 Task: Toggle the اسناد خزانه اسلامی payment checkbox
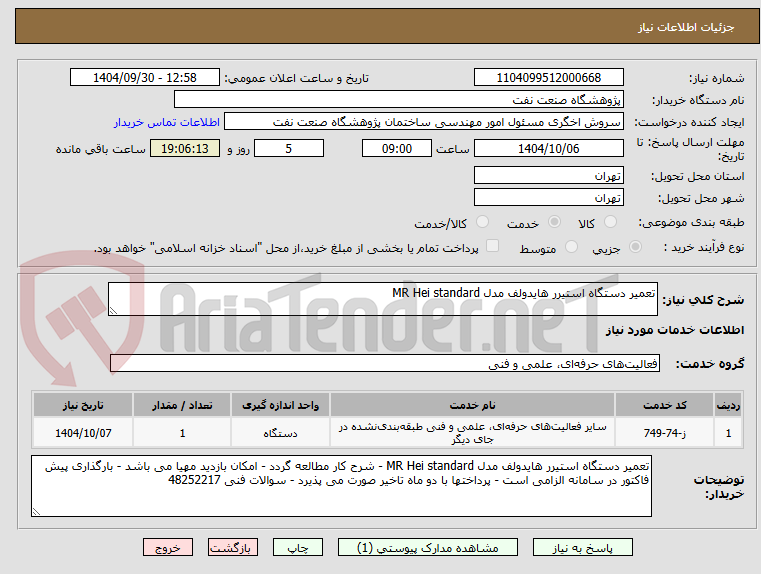[492, 246]
